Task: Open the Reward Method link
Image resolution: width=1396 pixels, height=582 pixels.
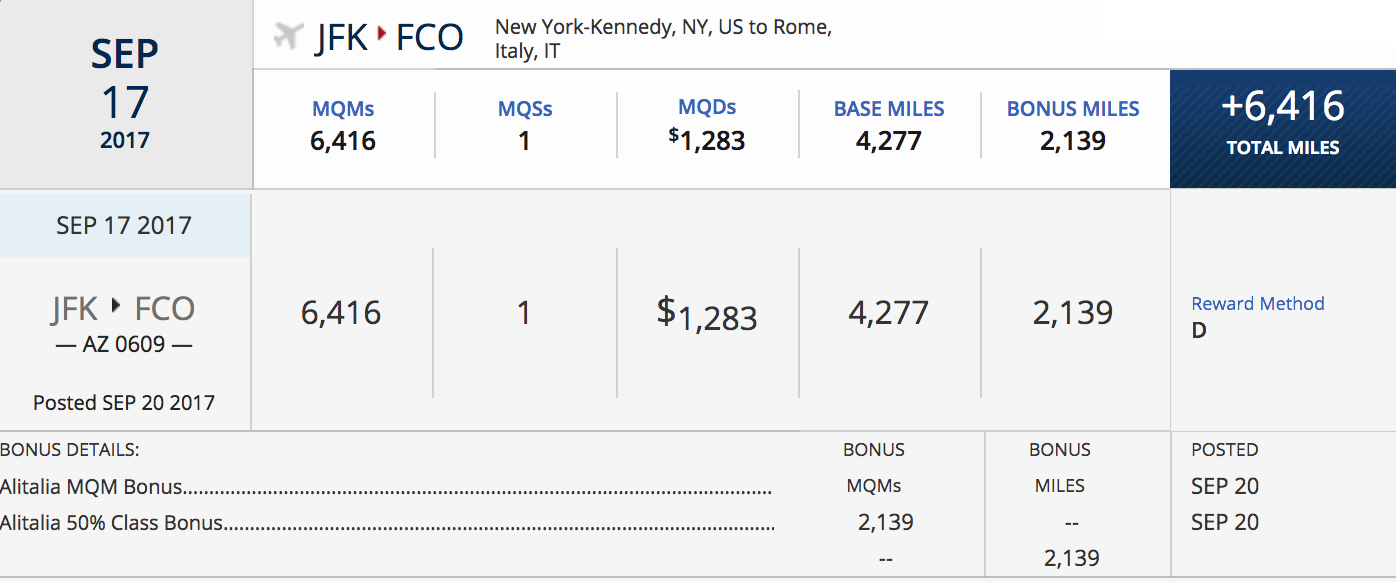Action: [1257, 304]
